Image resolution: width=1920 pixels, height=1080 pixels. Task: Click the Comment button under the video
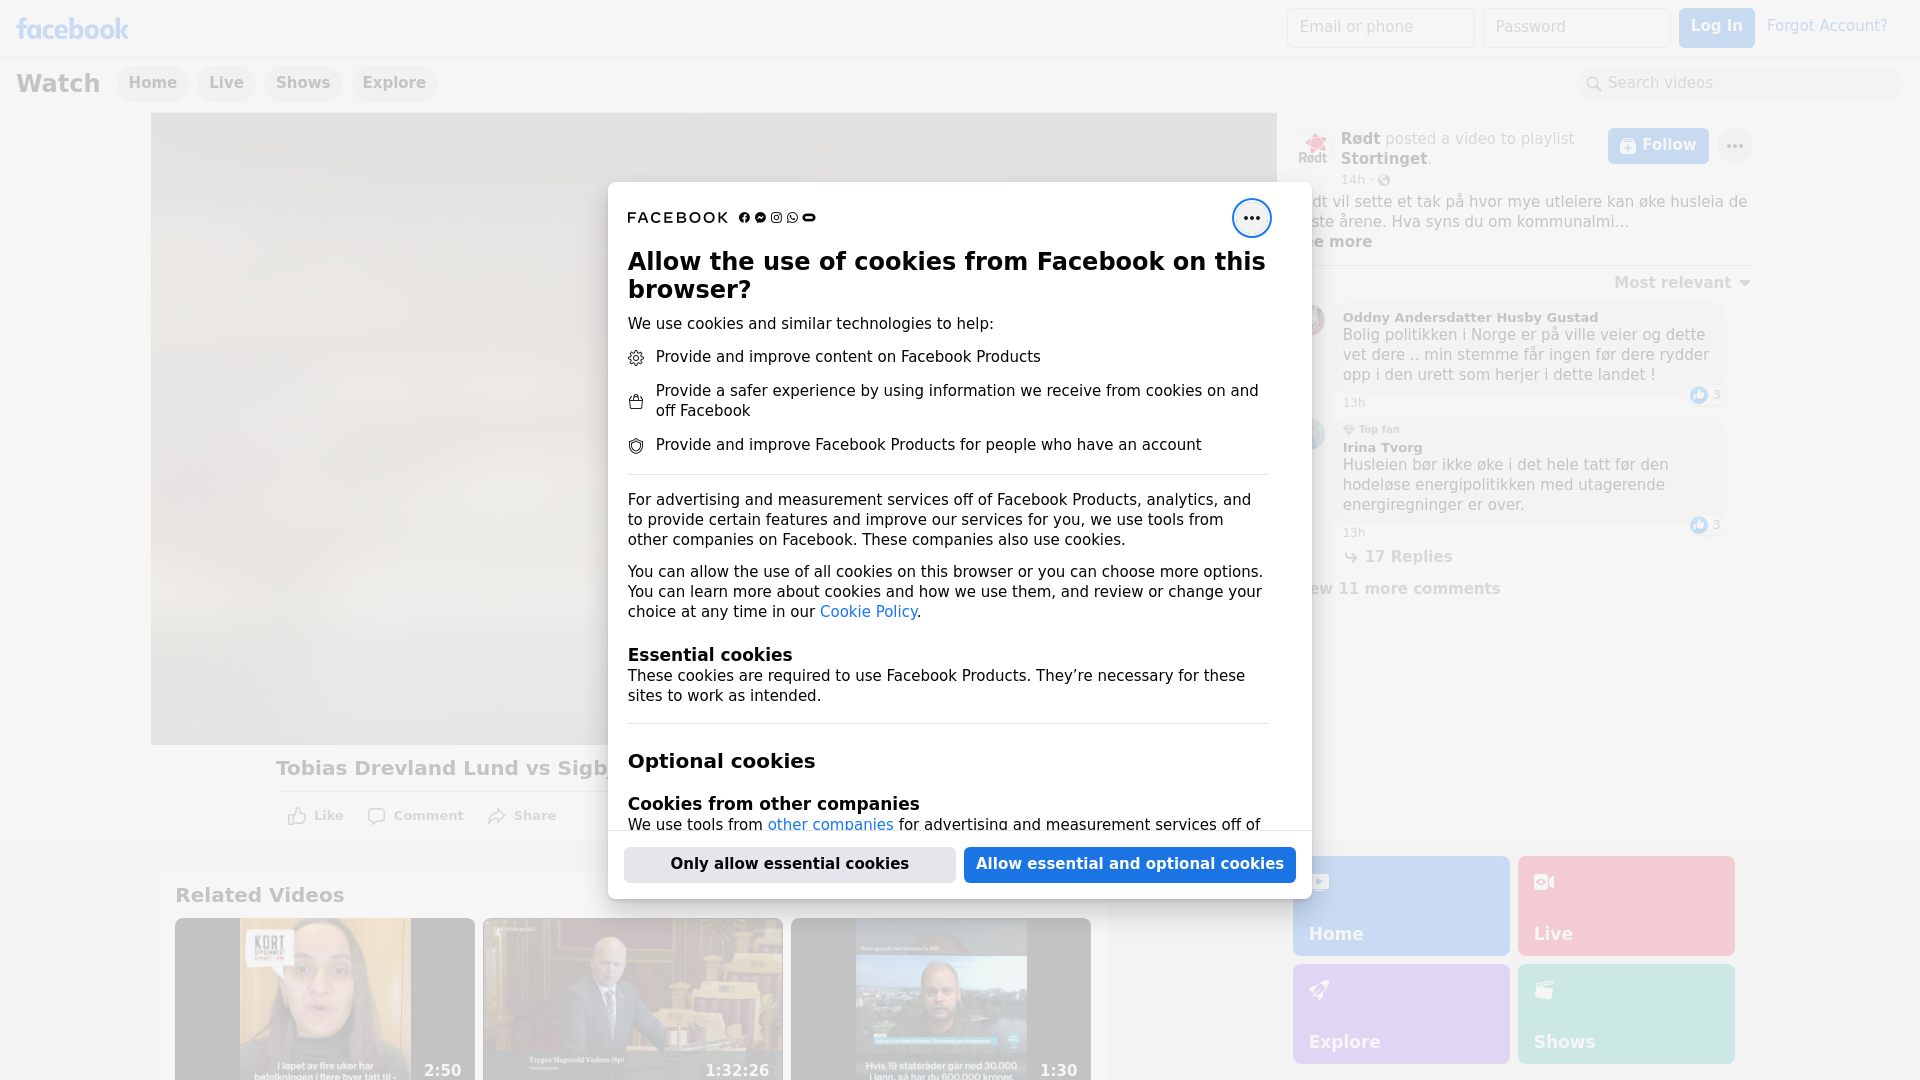[415, 816]
